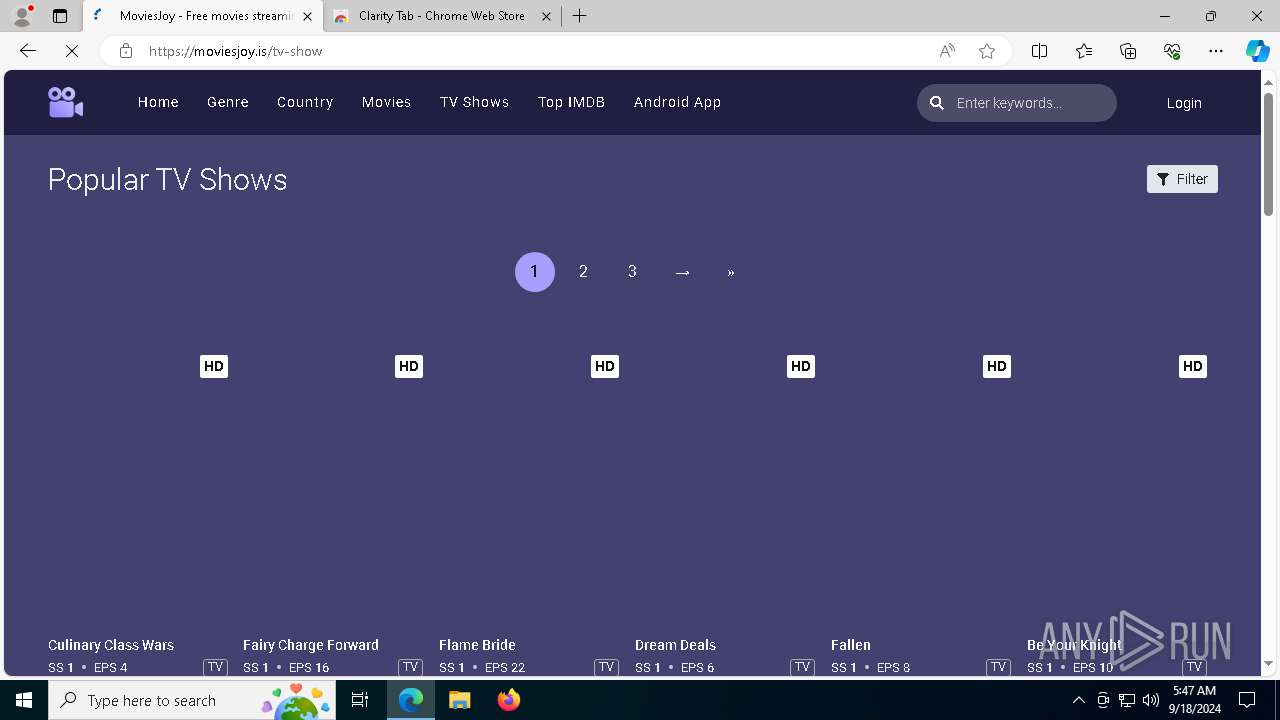Open Fallen title
1280x720 pixels.
tap(851, 645)
